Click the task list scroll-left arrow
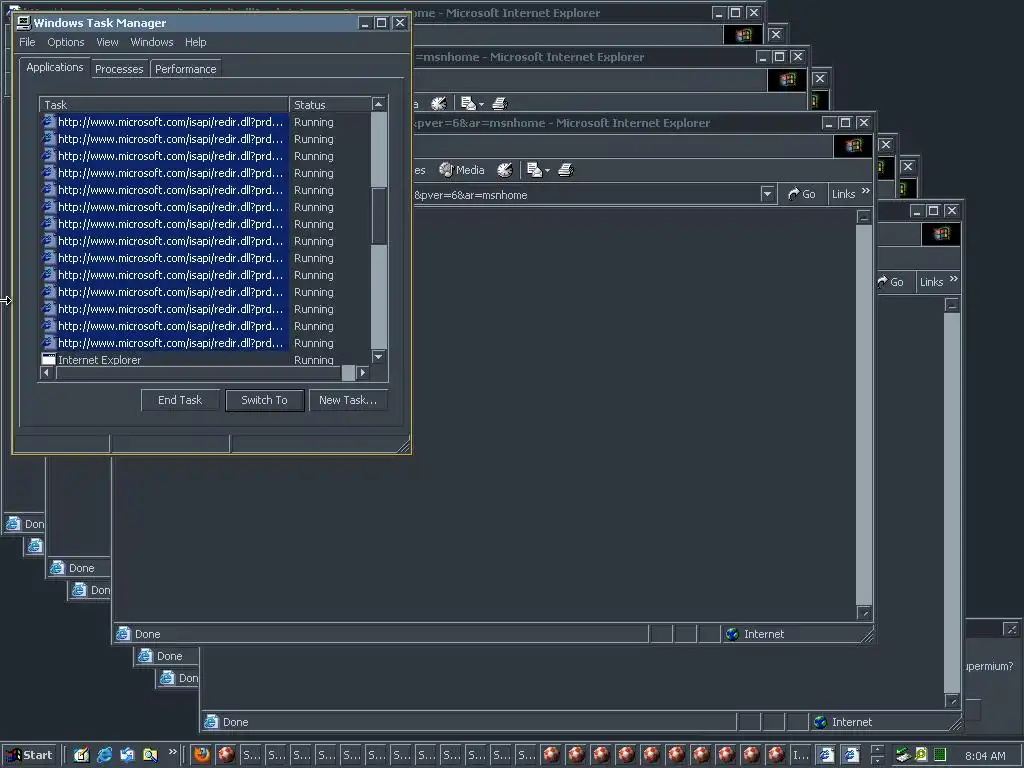 pyautogui.click(x=46, y=372)
